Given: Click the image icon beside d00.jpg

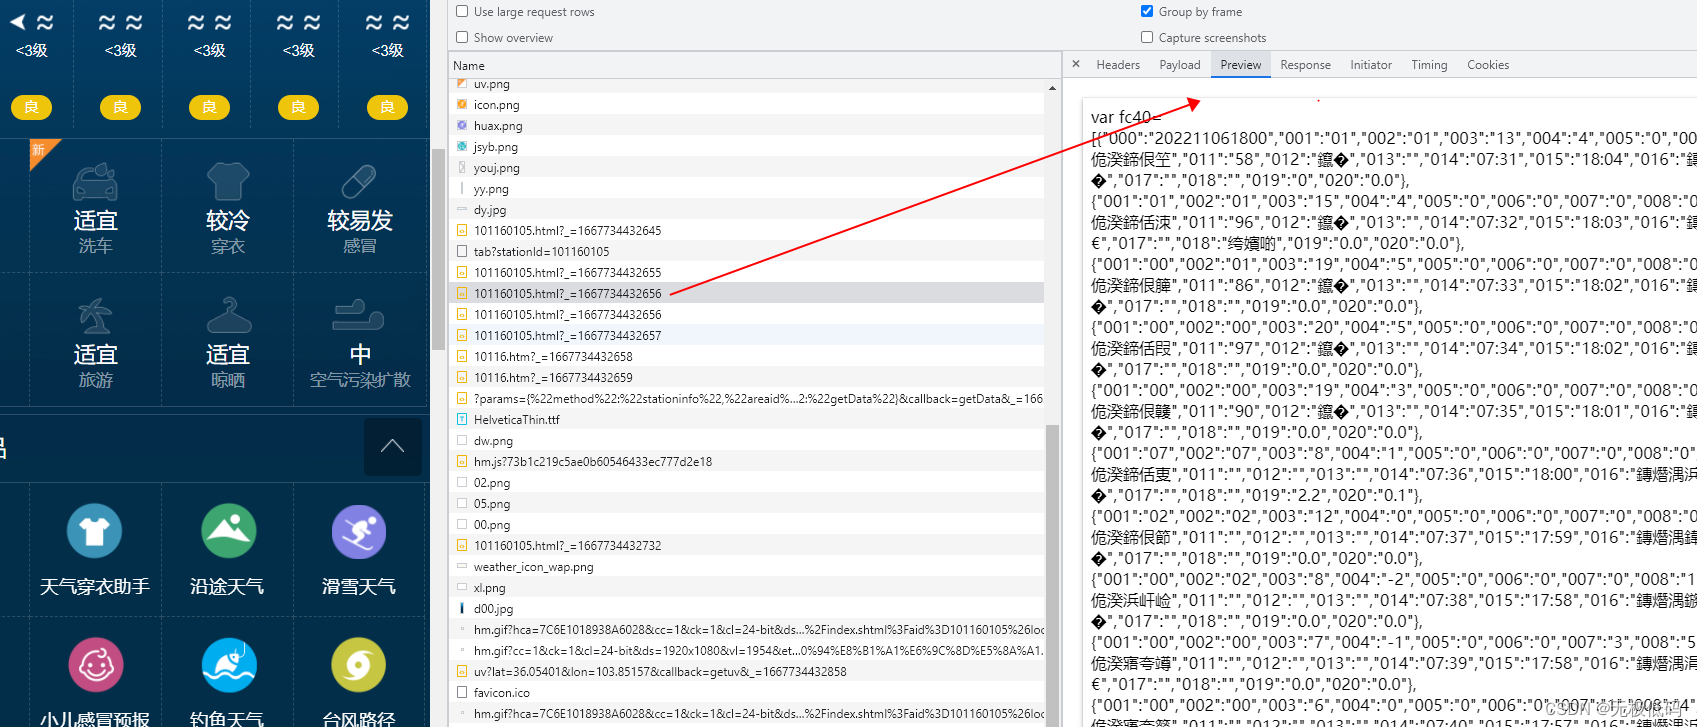Looking at the screenshot, I should [462, 608].
